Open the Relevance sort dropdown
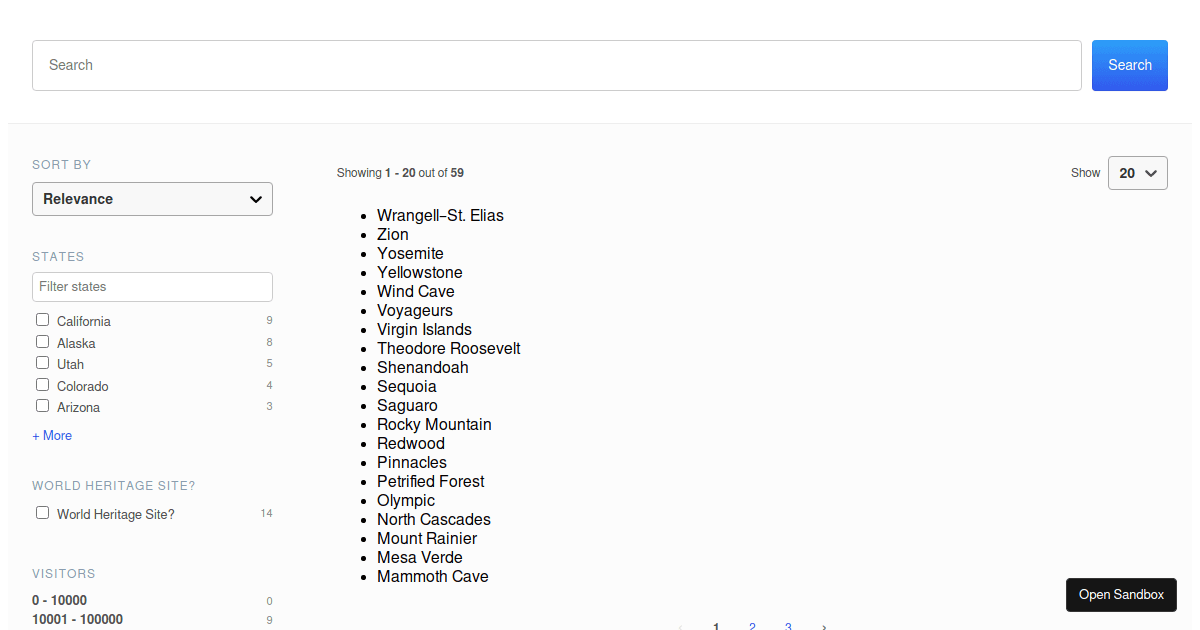 (152, 199)
